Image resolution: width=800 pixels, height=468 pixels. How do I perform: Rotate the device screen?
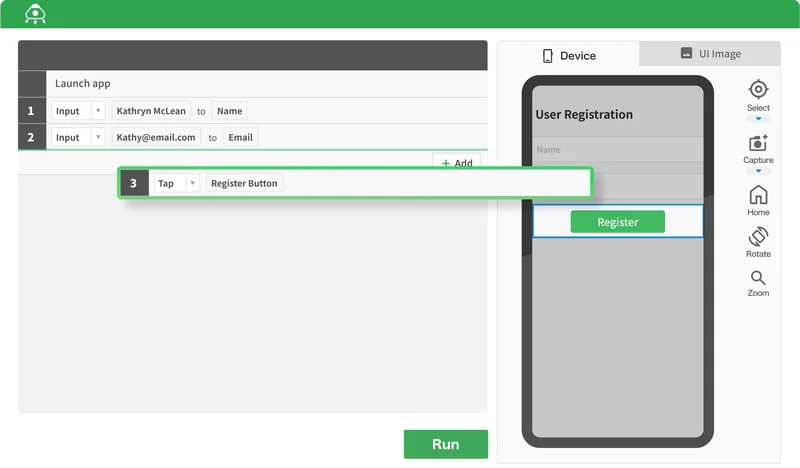[x=758, y=237]
